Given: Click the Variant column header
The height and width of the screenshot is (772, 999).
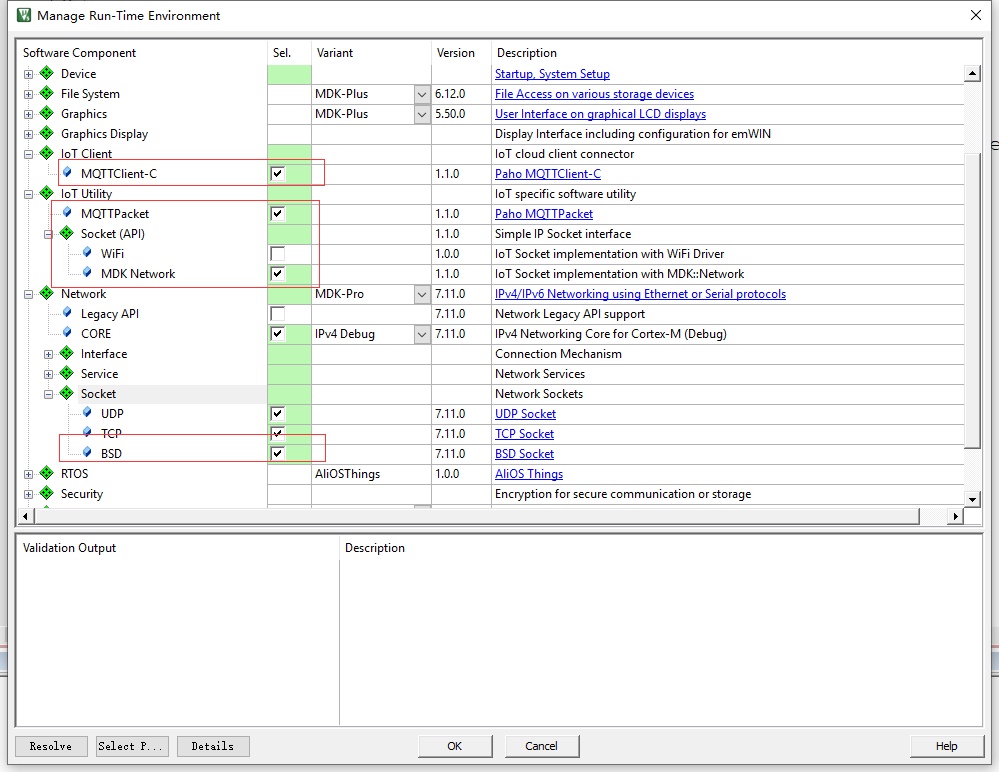Looking at the screenshot, I should click(371, 53).
